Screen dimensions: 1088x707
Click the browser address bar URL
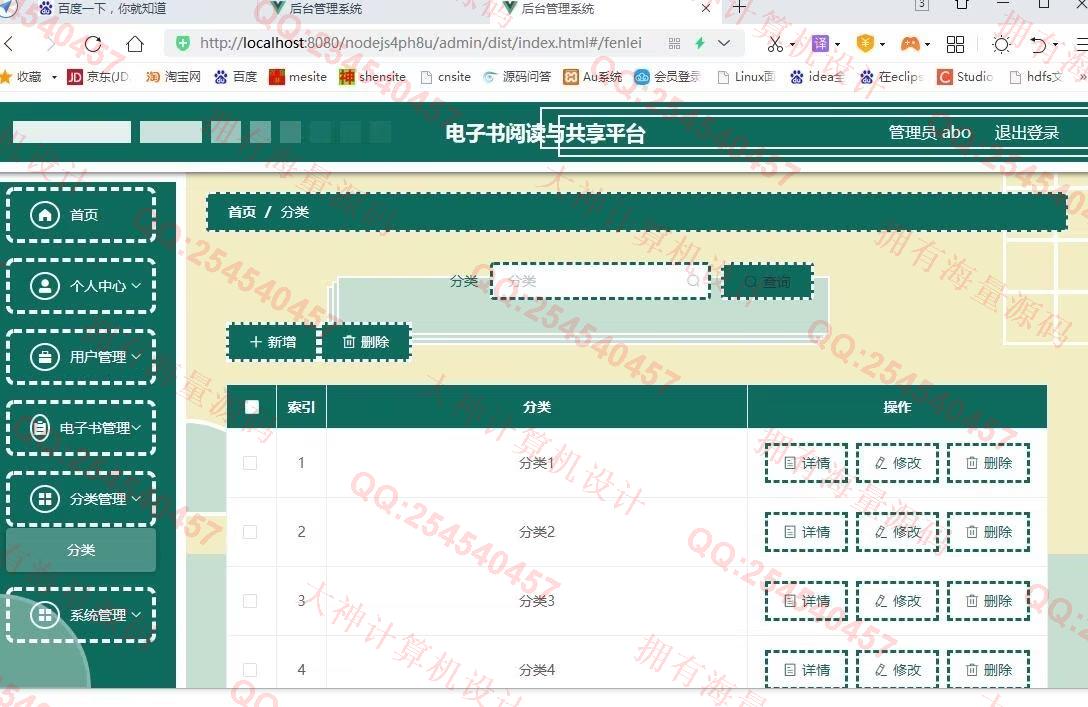pyautogui.click(x=420, y=43)
